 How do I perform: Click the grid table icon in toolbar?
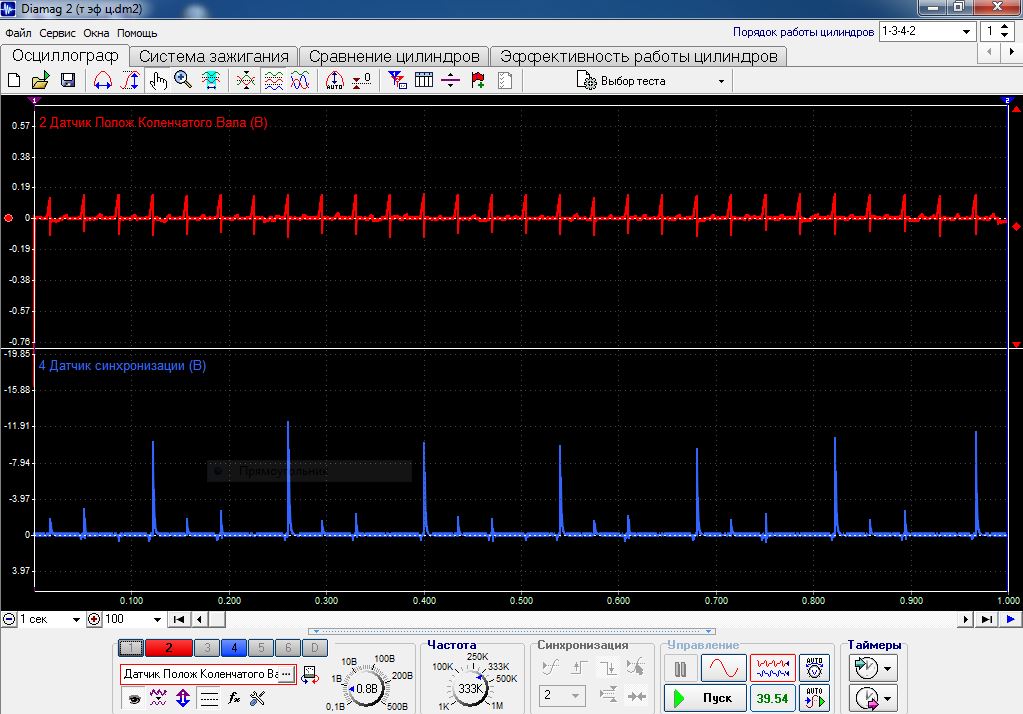point(423,80)
